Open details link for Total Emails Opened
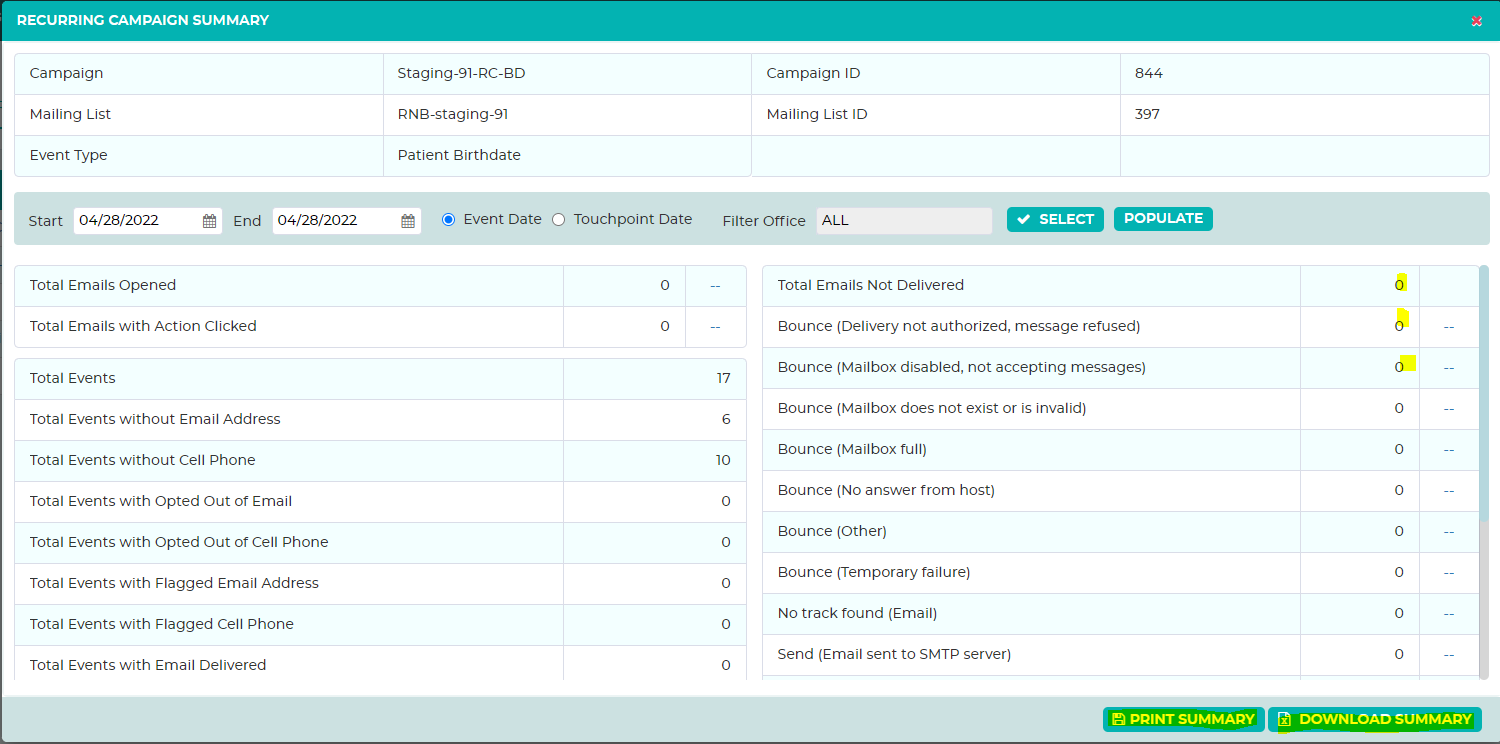 coord(715,286)
